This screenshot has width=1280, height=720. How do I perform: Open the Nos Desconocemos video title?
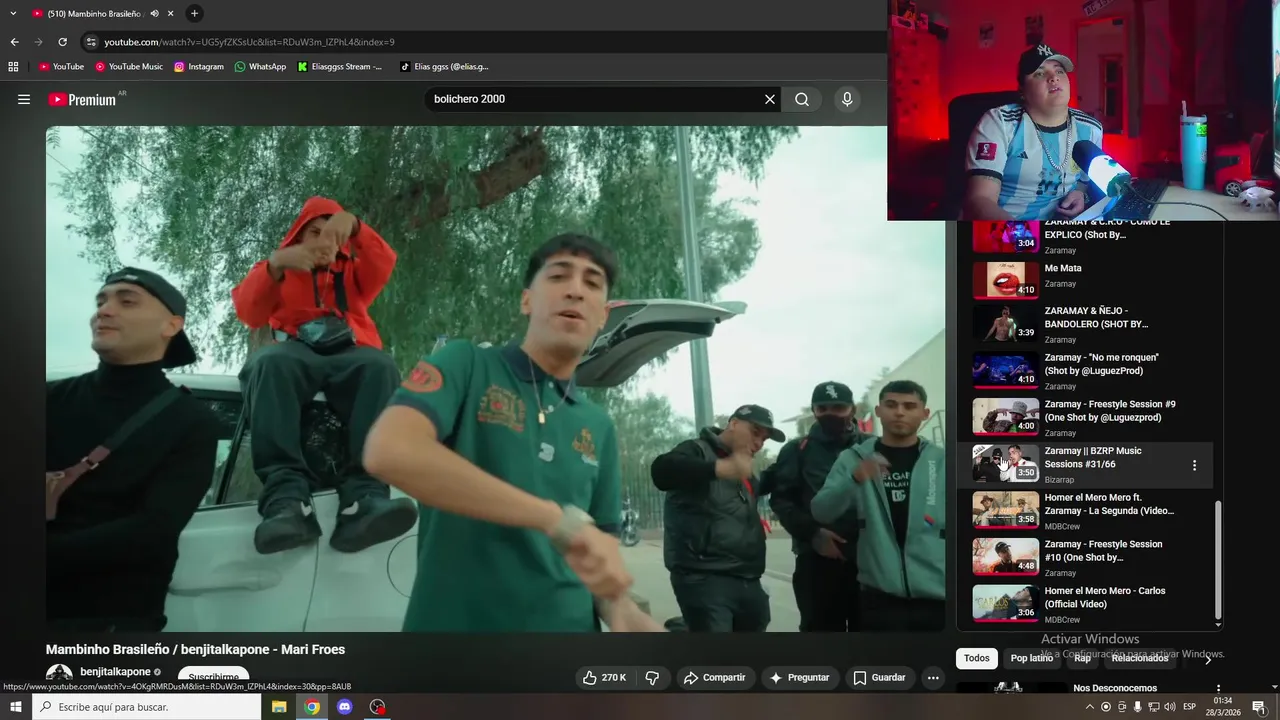[x=1115, y=688]
